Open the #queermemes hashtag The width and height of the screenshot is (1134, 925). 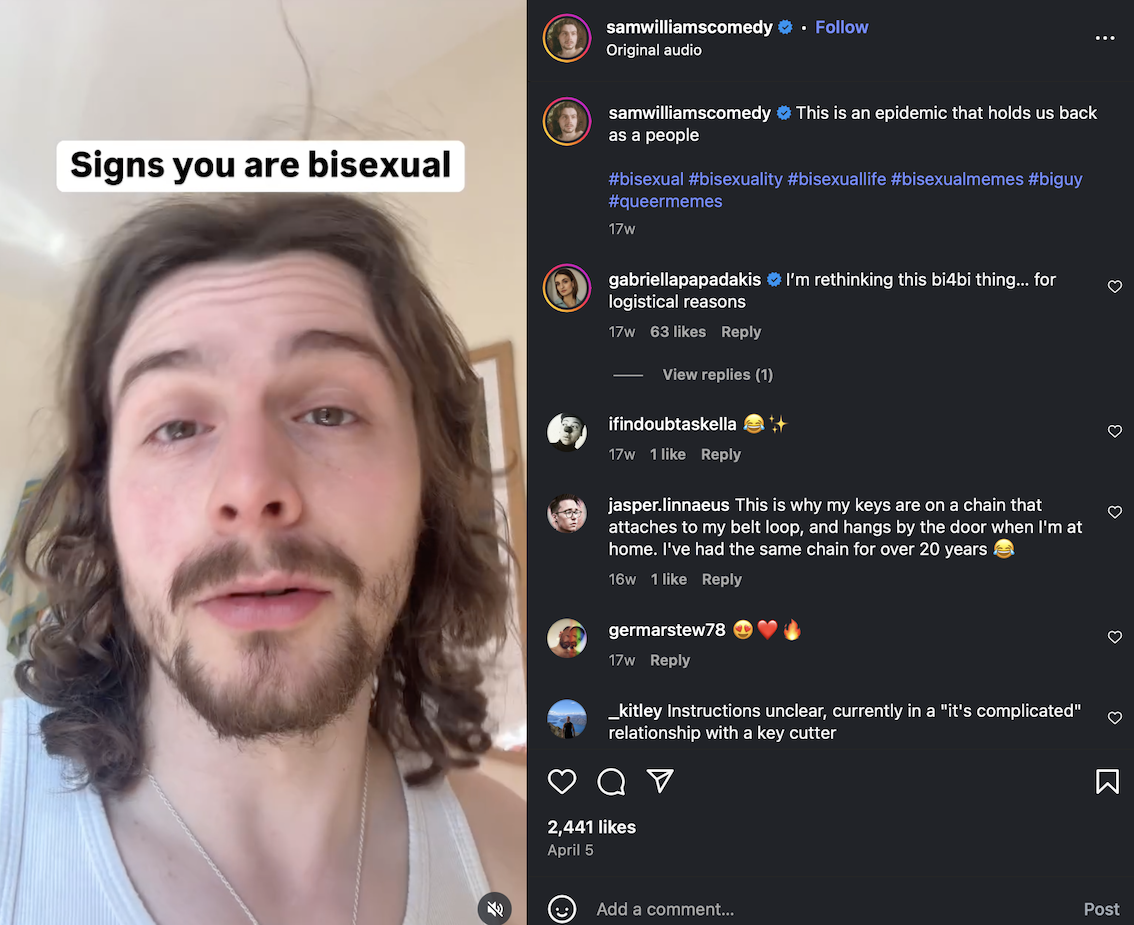pyautogui.click(x=665, y=201)
